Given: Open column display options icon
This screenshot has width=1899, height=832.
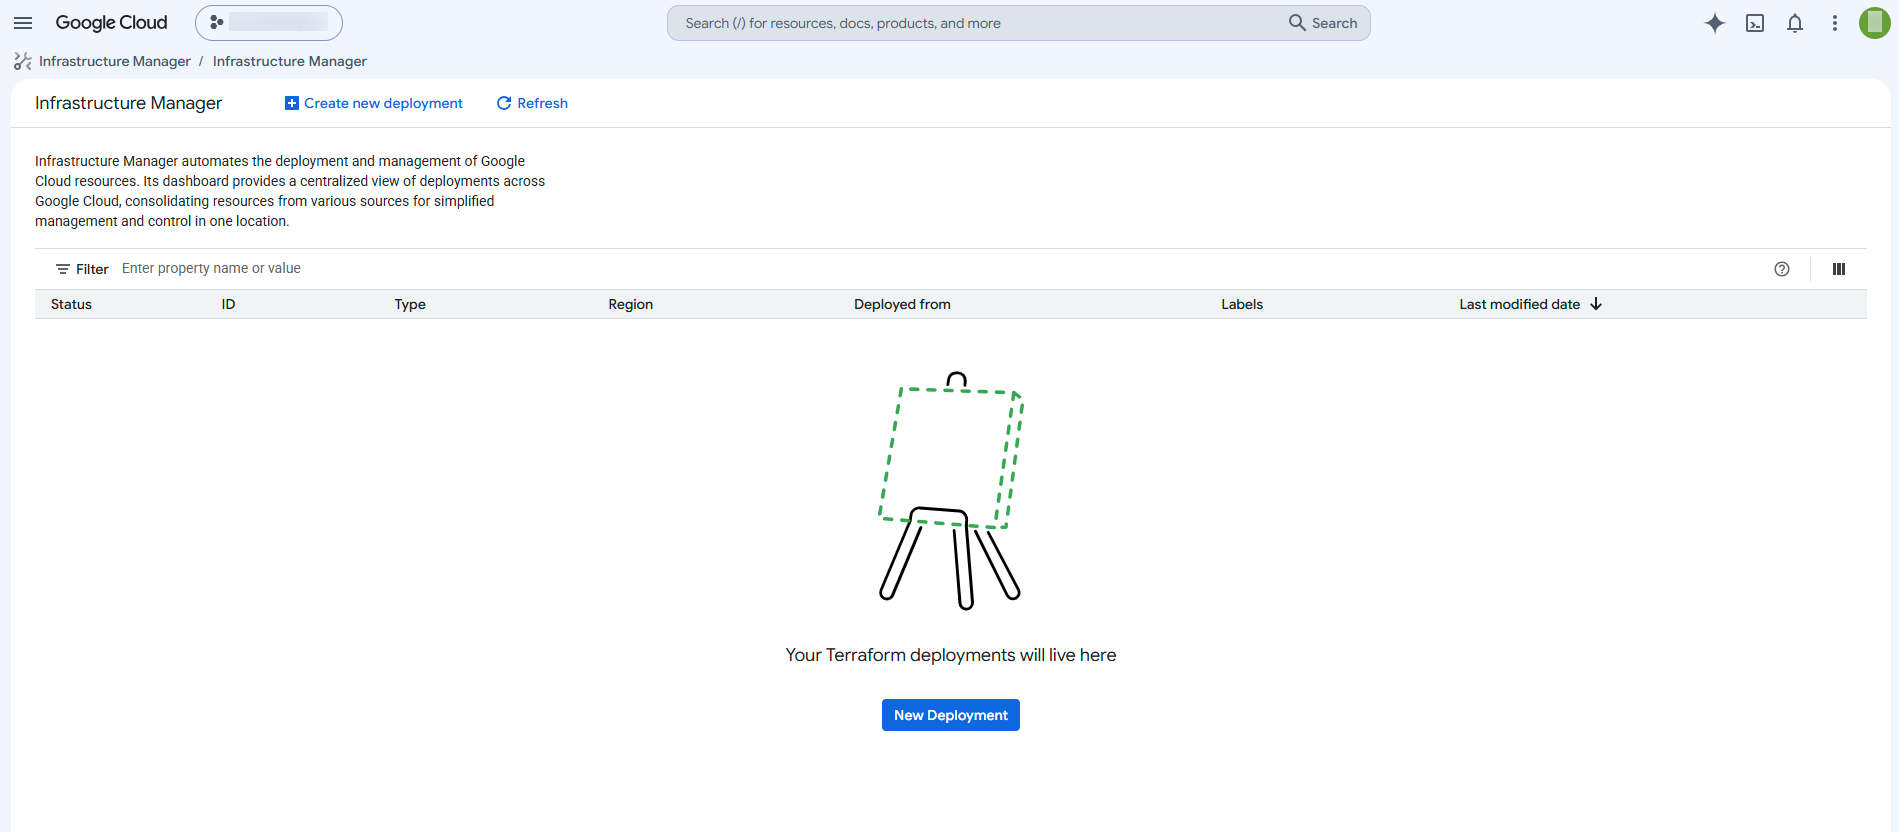Looking at the screenshot, I should [1839, 269].
